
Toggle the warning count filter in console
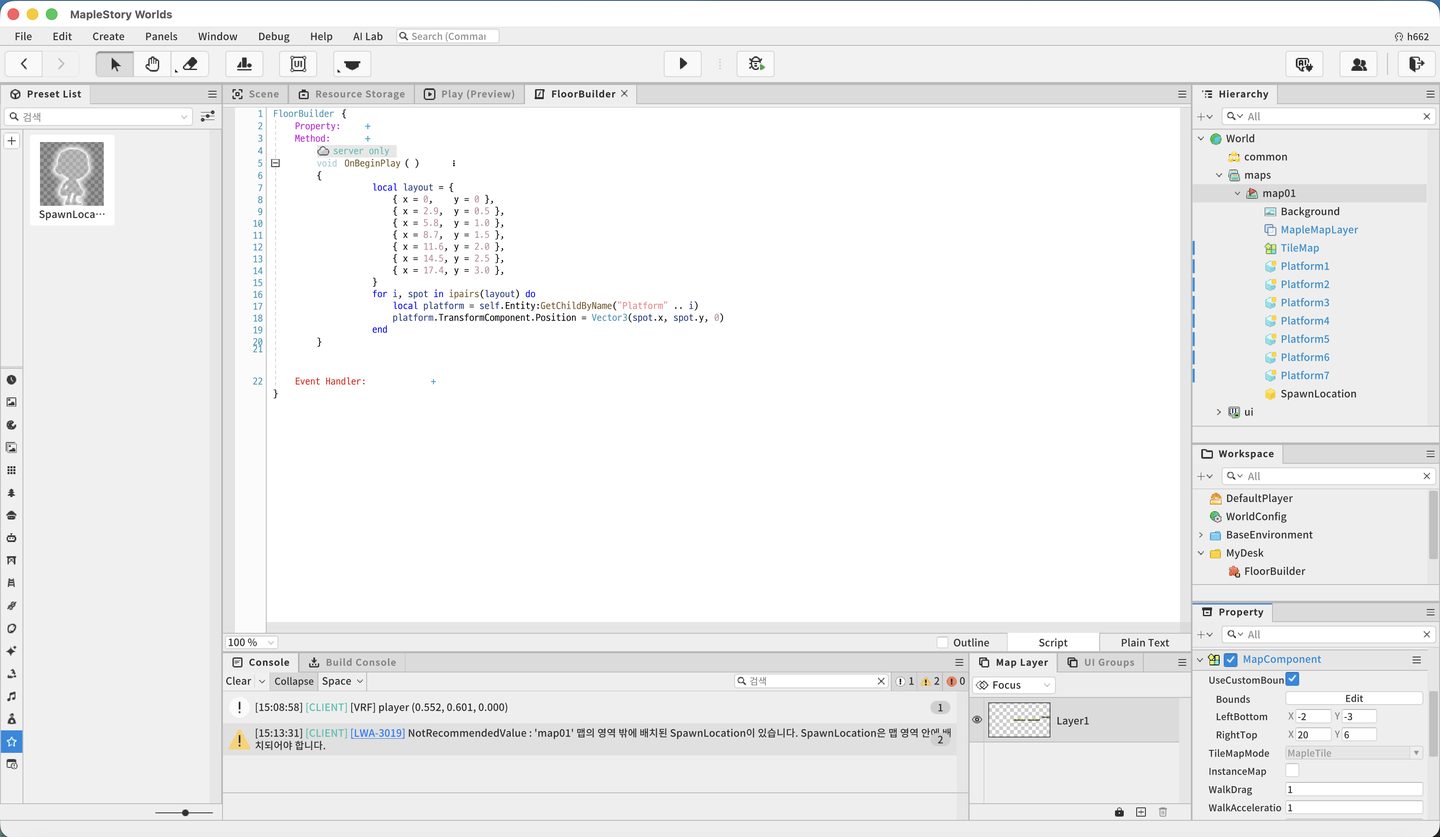(930, 681)
